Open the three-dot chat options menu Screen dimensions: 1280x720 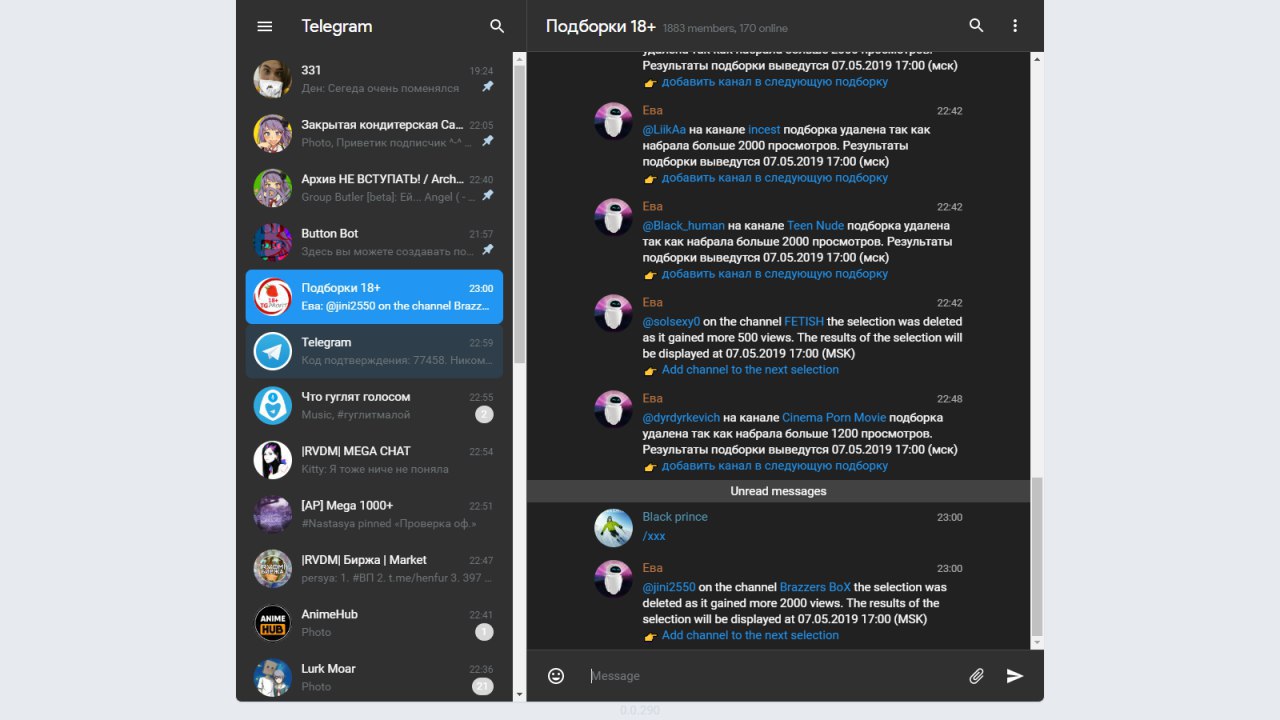point(1015,26)
